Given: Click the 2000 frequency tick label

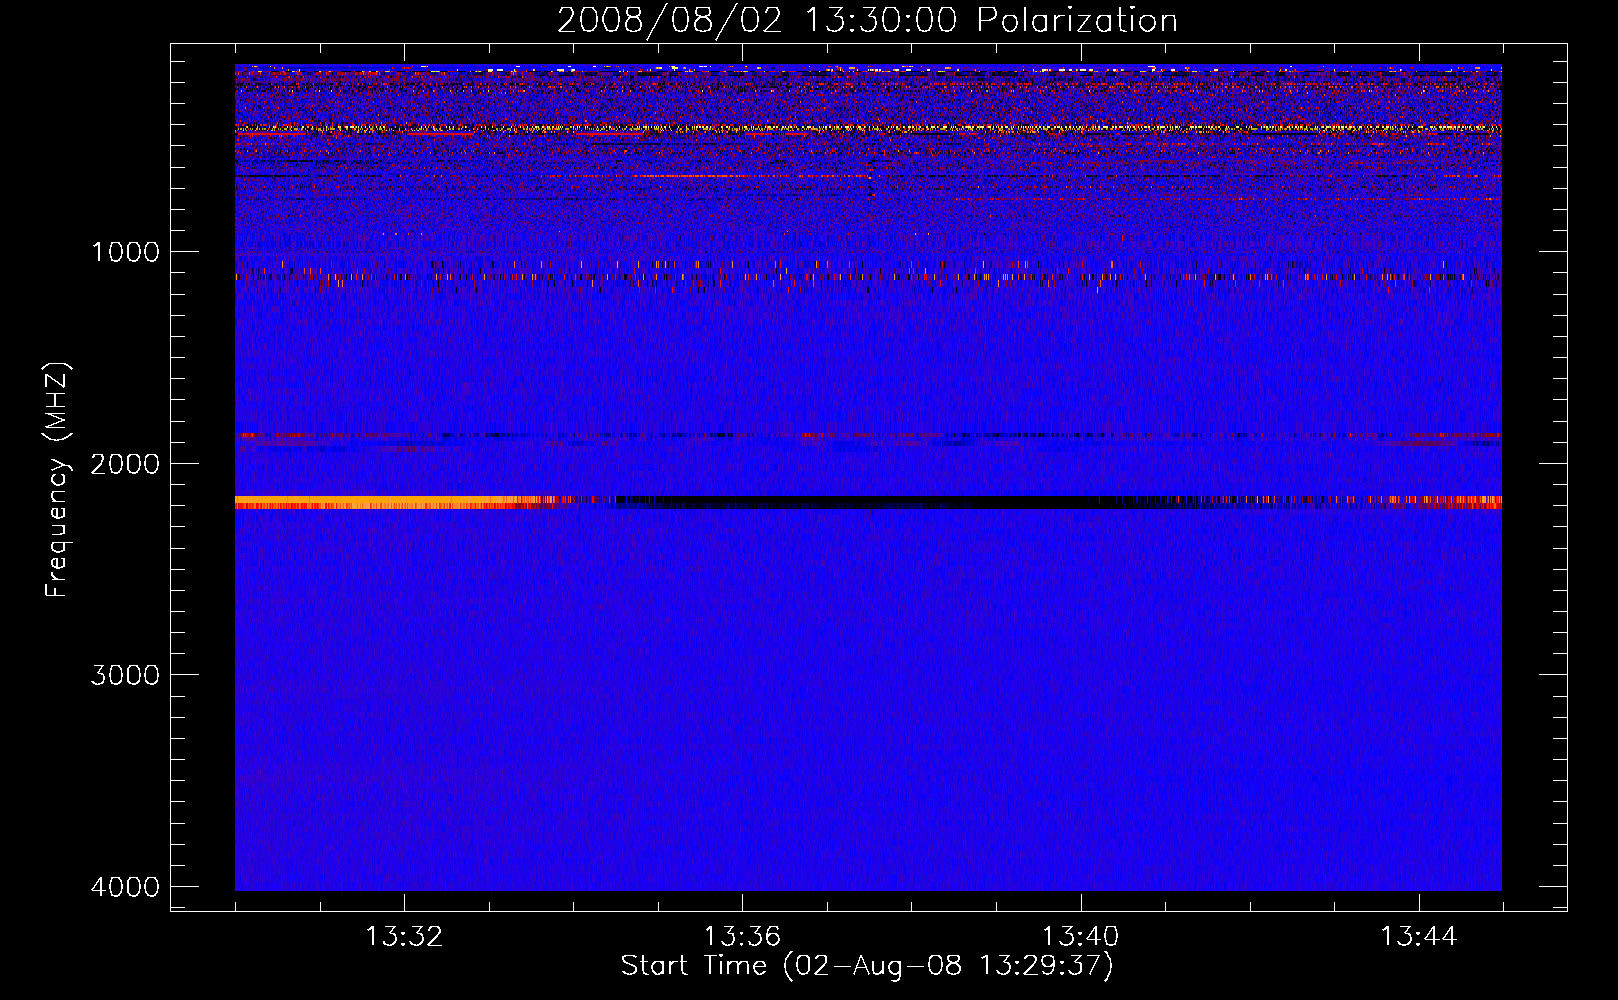Looking at the screenshot, I should click(125, 464).
